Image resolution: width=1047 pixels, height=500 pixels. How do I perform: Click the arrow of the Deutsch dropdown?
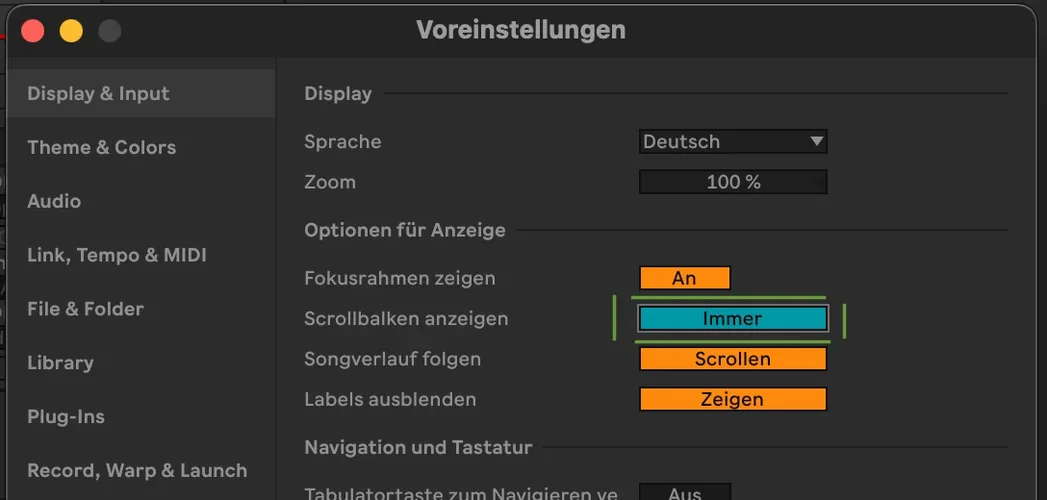(816, 142)
